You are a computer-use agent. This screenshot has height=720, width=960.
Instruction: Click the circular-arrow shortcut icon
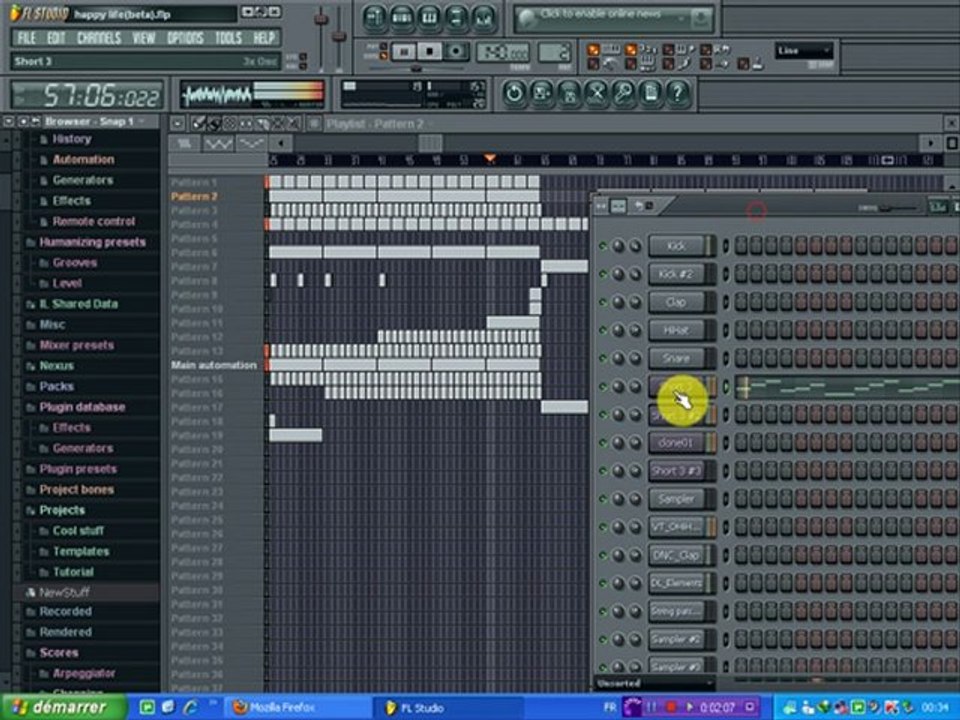pyautogui.click(x=514, y=94)
